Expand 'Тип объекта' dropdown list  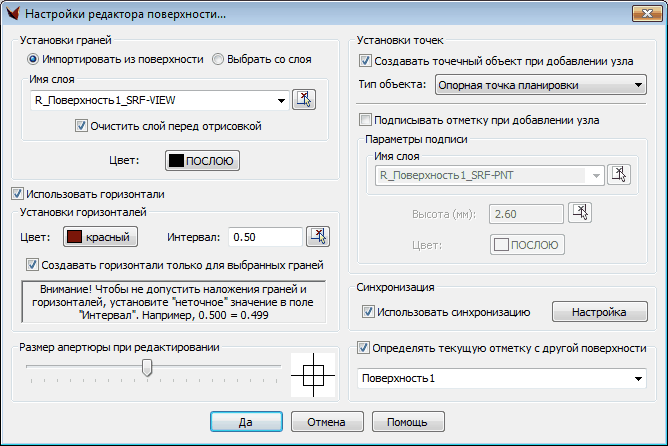point(638,85)
